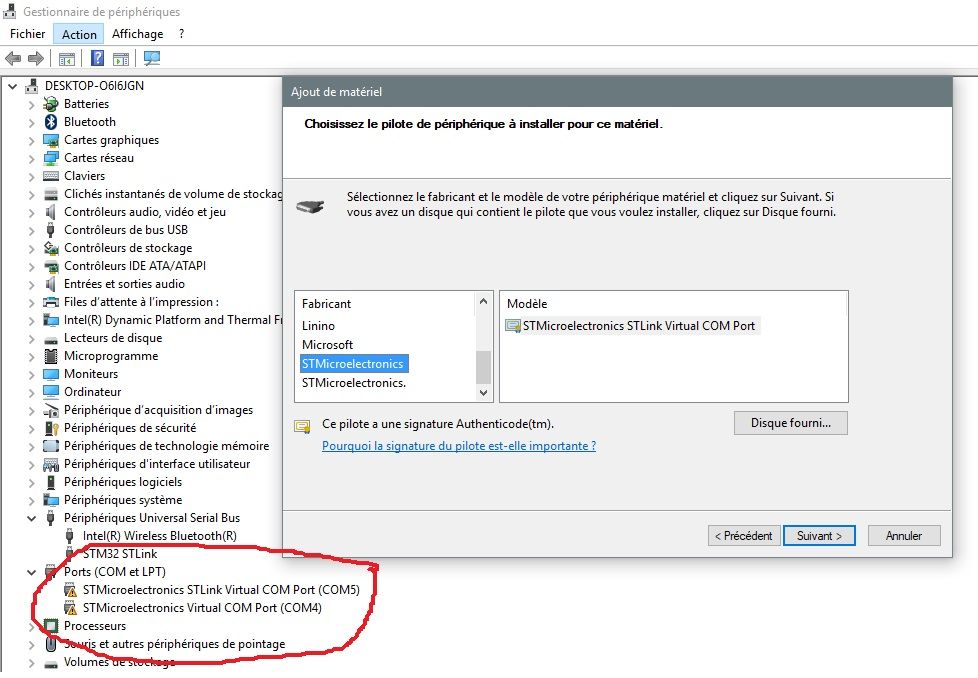Click the Lecteurs de disque icon
The width and height of the screenshot is (978, 678).
[x=51, y=339]
